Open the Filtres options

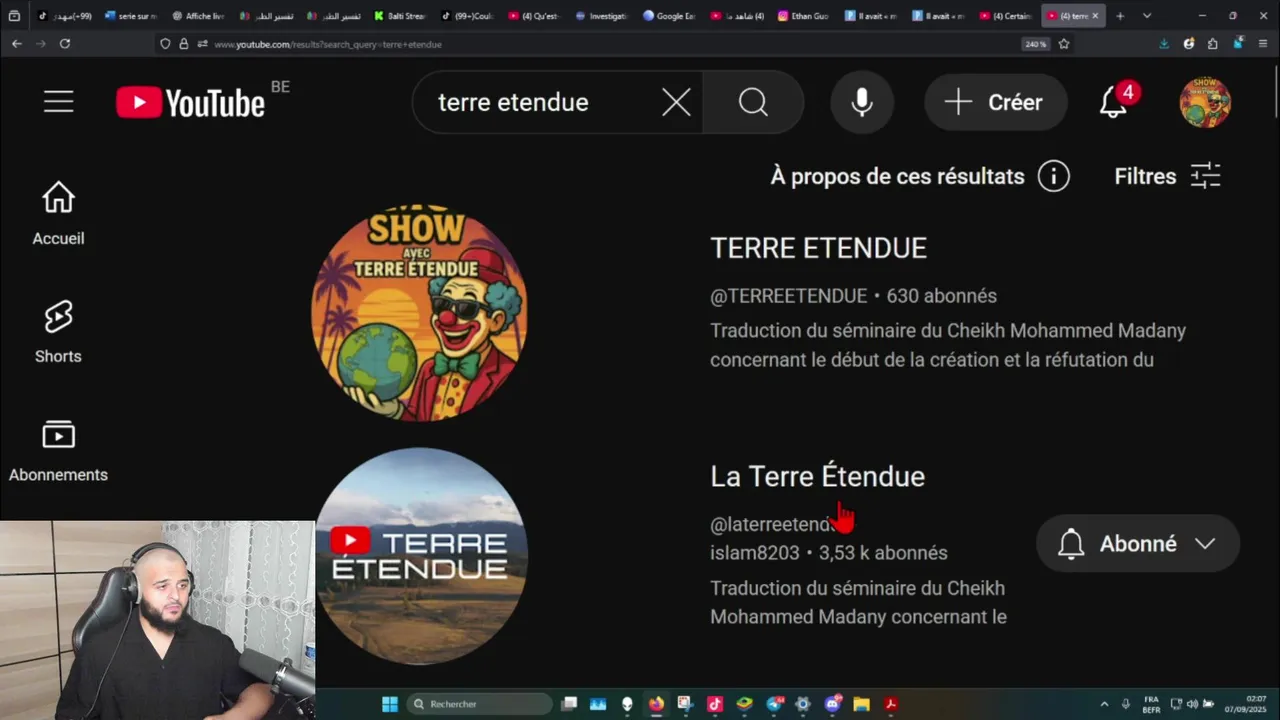click(x=1167, y=177)
